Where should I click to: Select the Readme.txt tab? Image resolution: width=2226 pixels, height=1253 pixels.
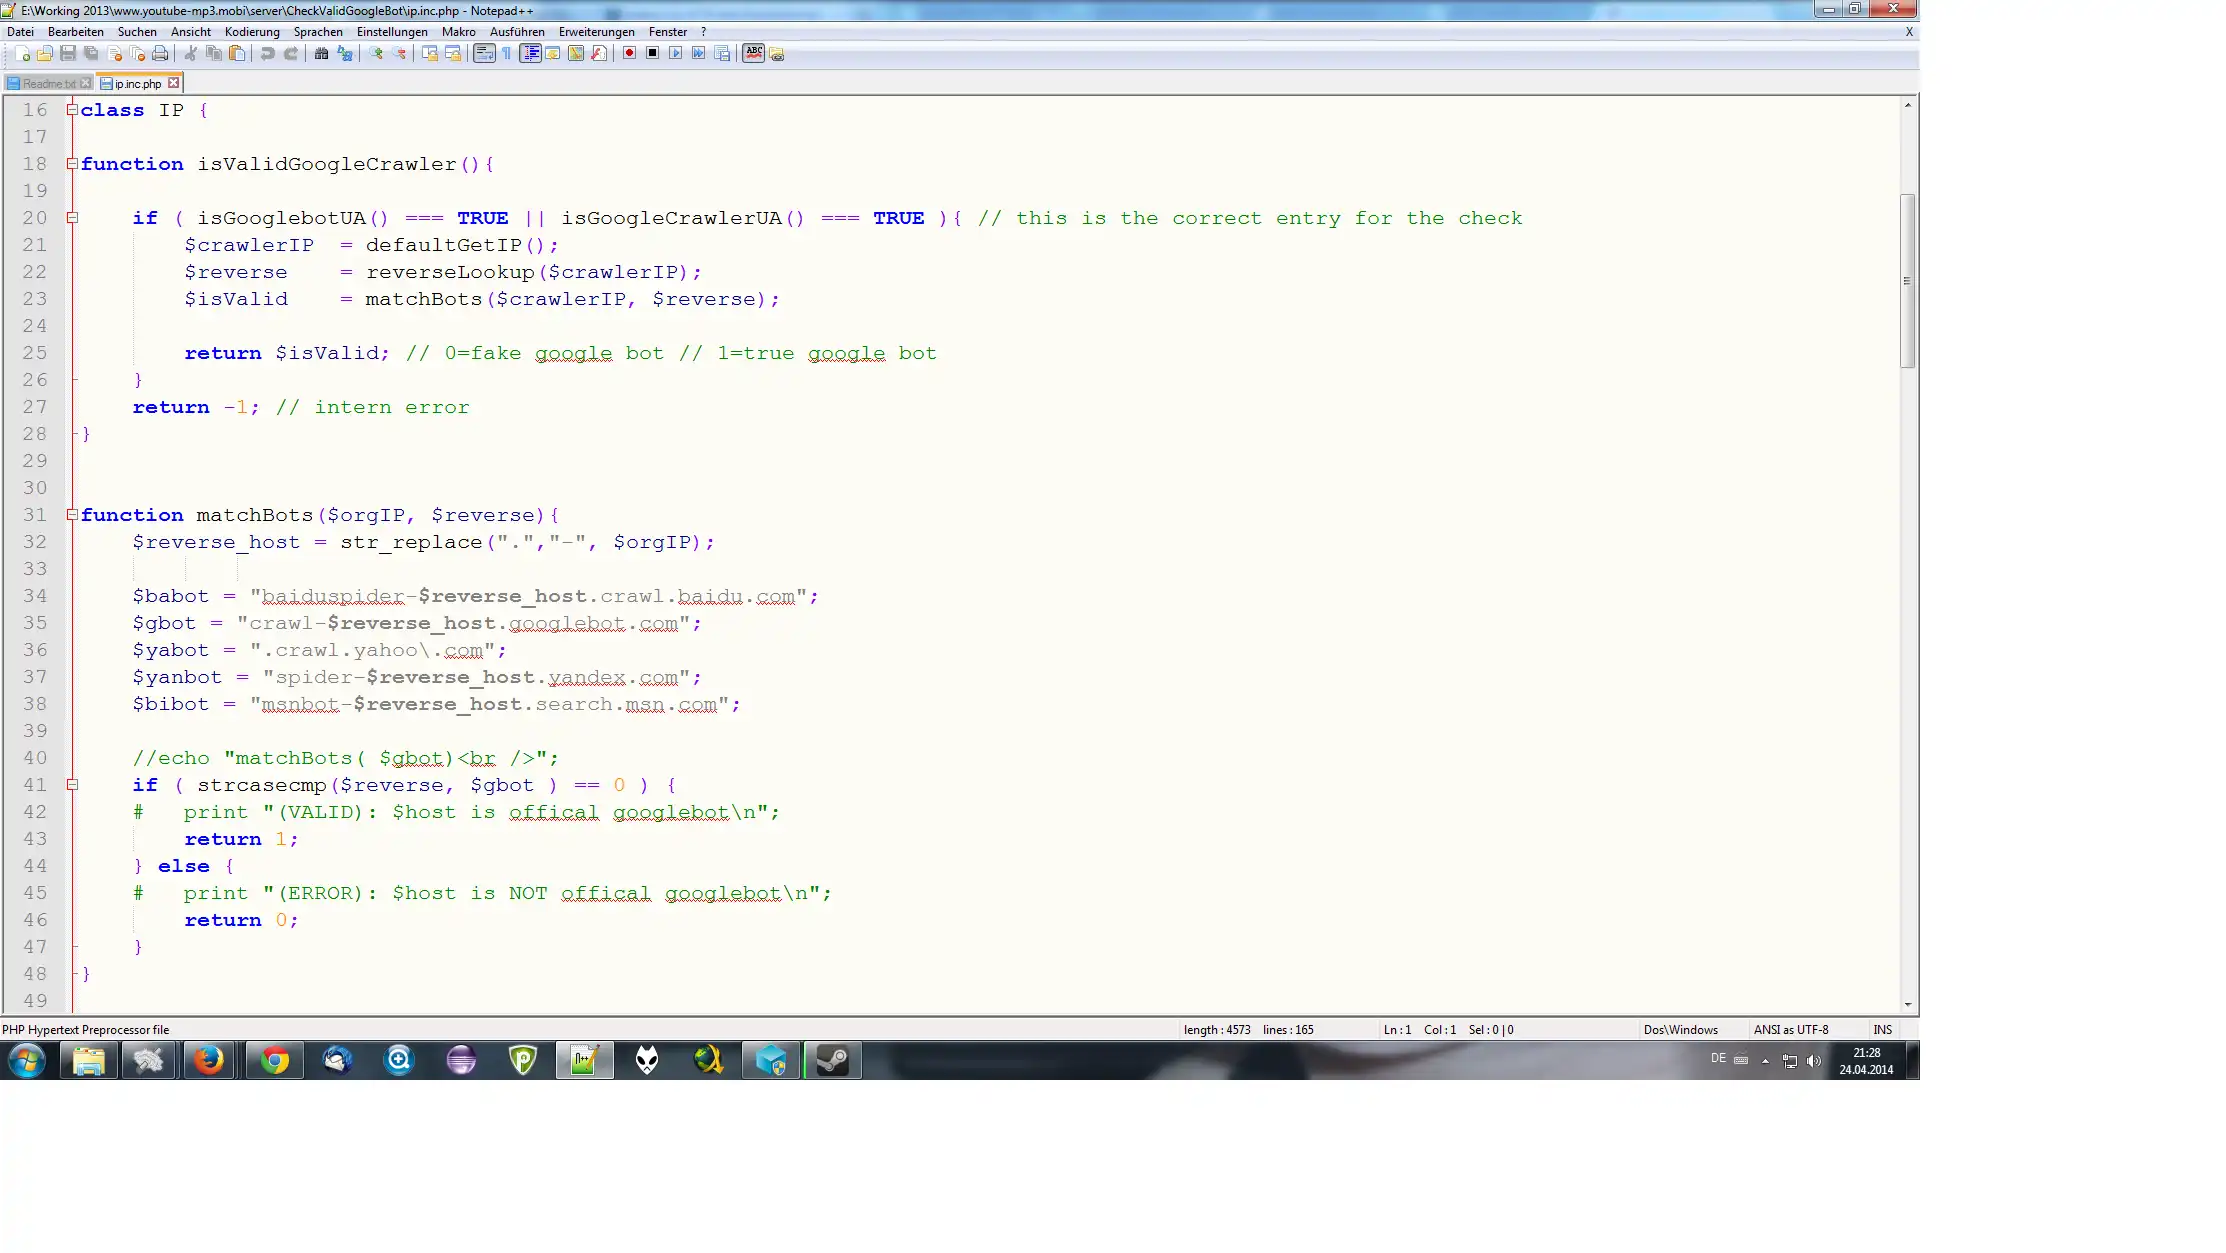50,83
